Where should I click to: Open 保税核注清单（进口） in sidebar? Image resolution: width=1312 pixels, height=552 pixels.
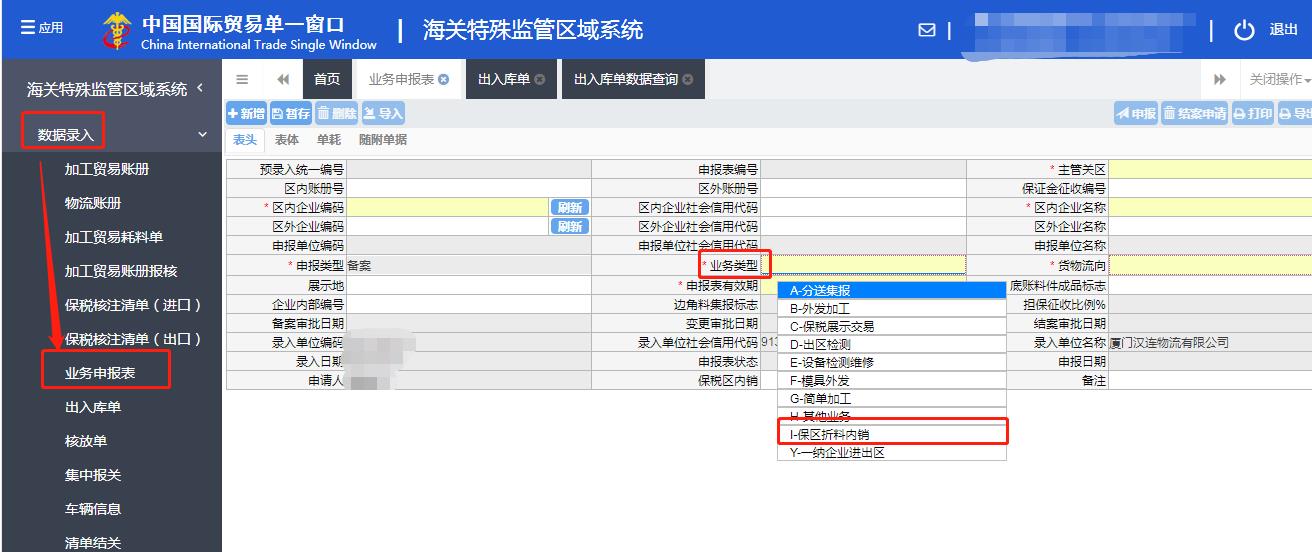(133, 305)
